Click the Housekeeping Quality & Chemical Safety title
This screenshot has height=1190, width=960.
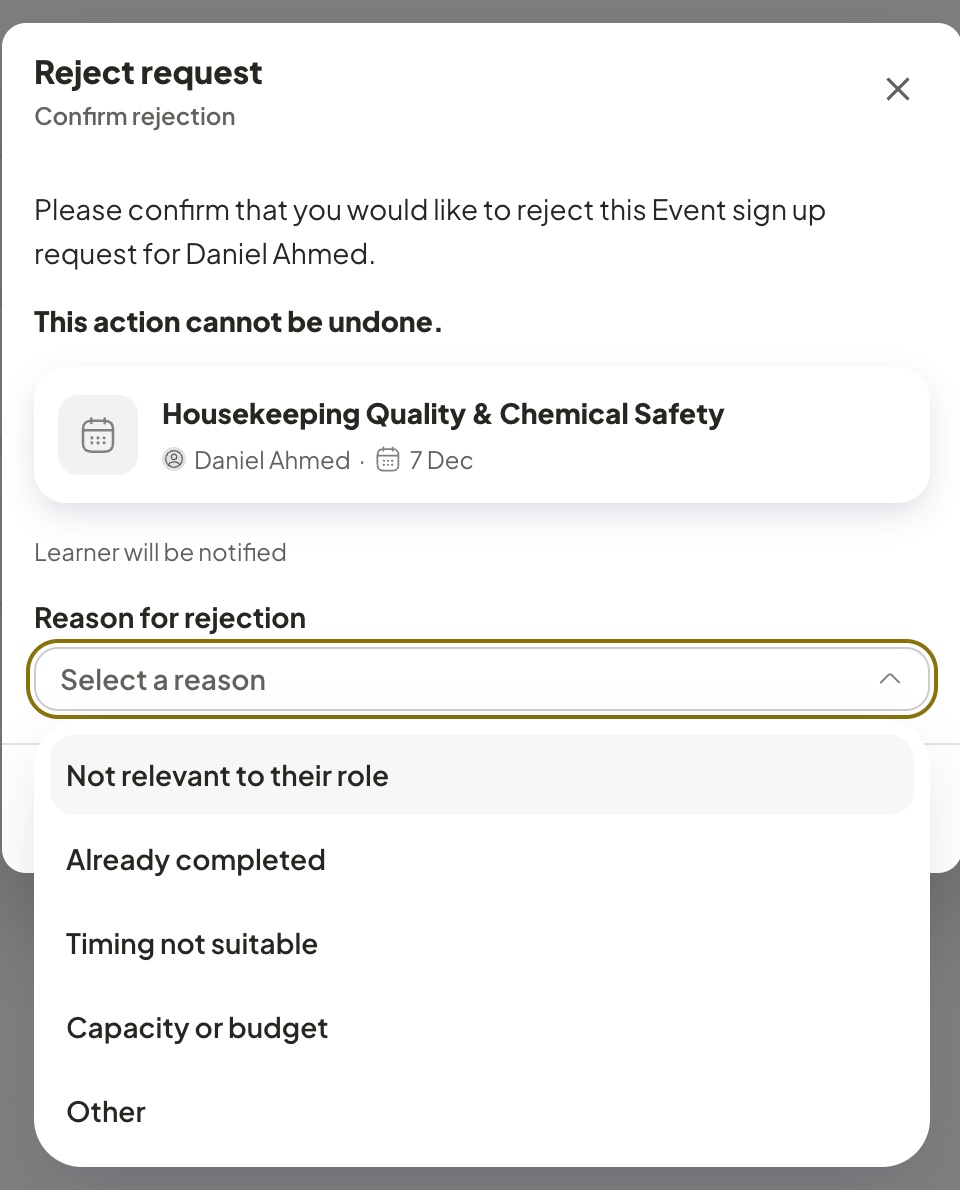pos(443,414)
